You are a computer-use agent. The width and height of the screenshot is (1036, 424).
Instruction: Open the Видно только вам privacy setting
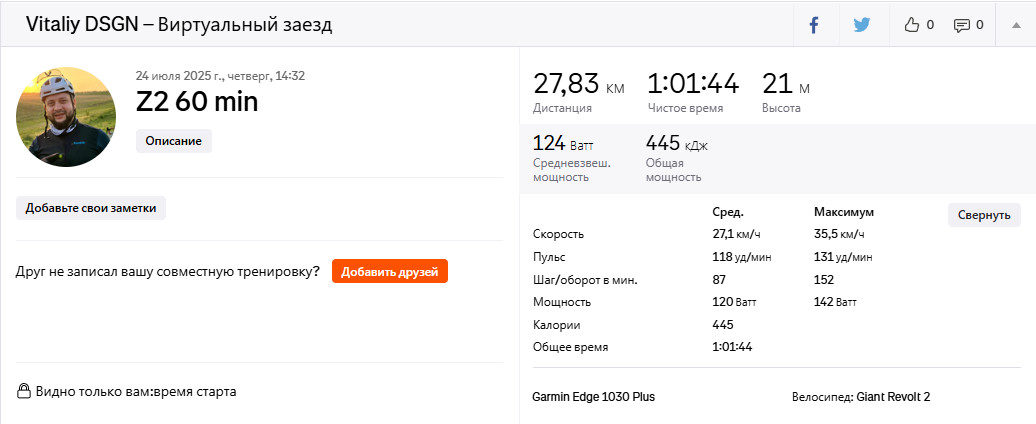(x=136, y=391)
